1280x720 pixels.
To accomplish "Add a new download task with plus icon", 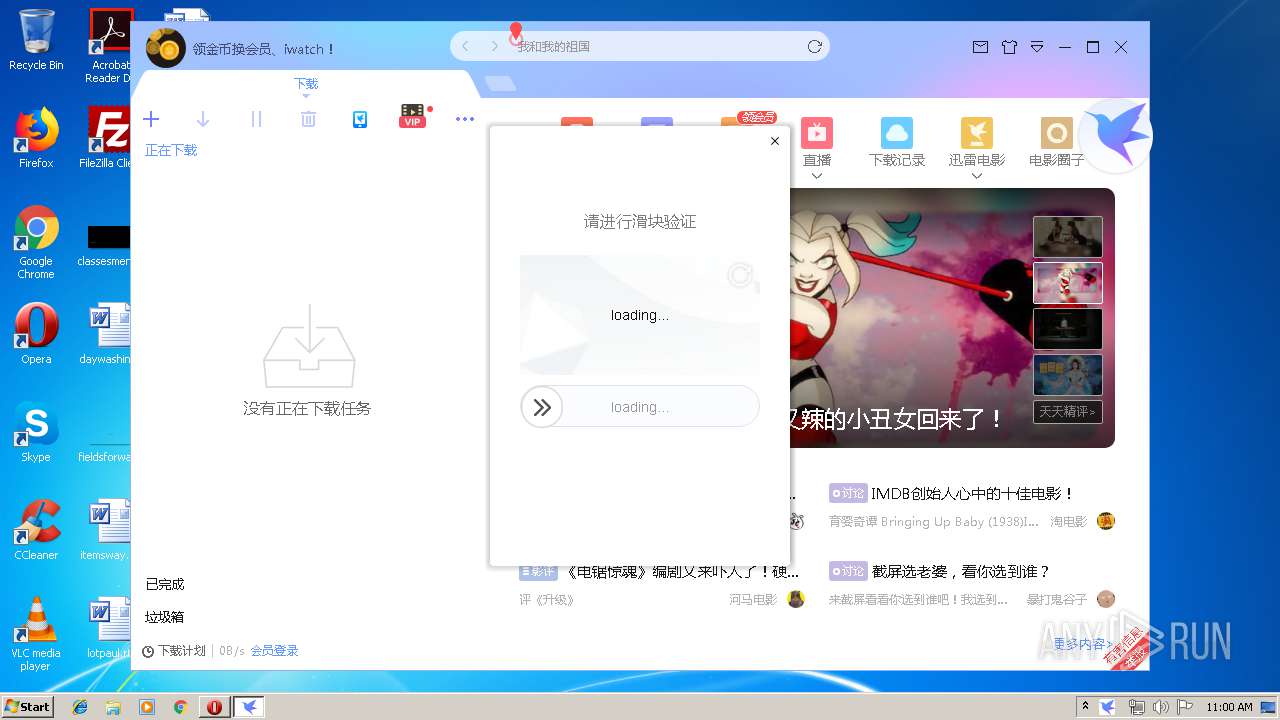I will [x=151, y=119].
